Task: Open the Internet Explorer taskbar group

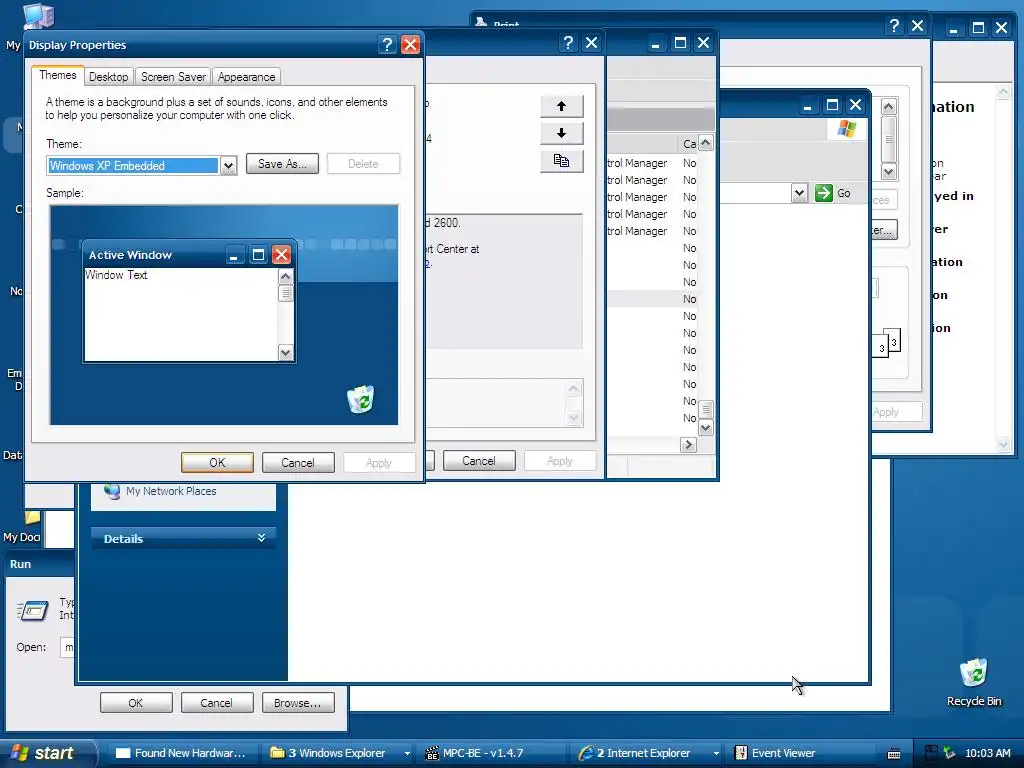Action: click(x=648, y=753)
